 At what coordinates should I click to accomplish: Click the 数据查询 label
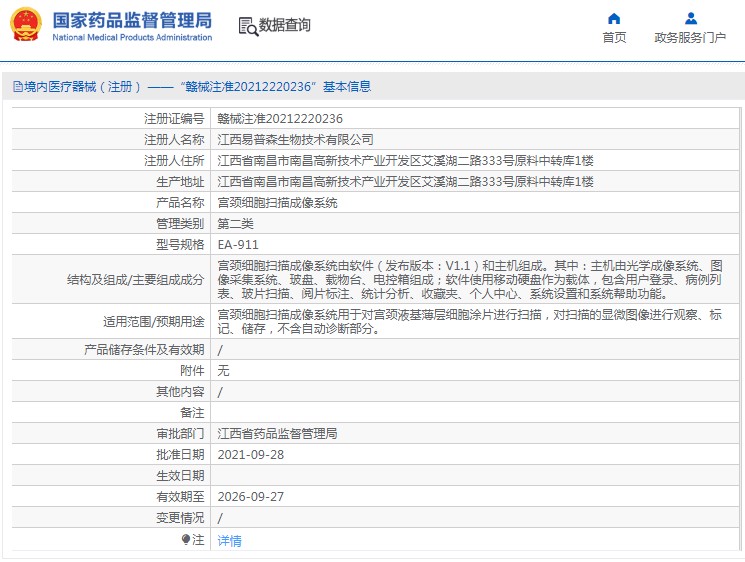(284, 25)
